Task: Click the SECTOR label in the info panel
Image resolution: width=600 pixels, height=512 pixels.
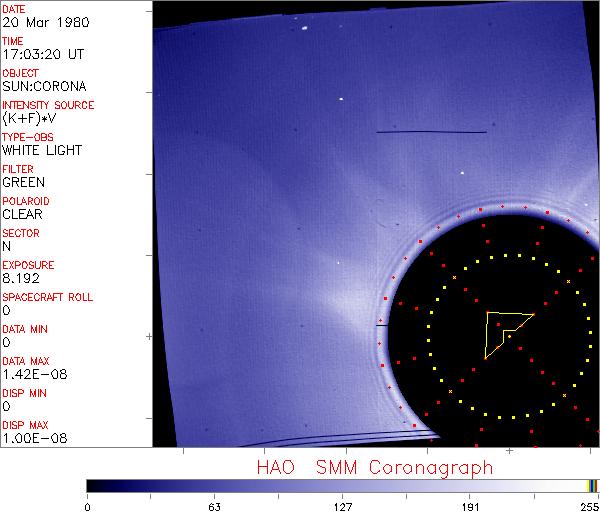Action: pos(21,233)
